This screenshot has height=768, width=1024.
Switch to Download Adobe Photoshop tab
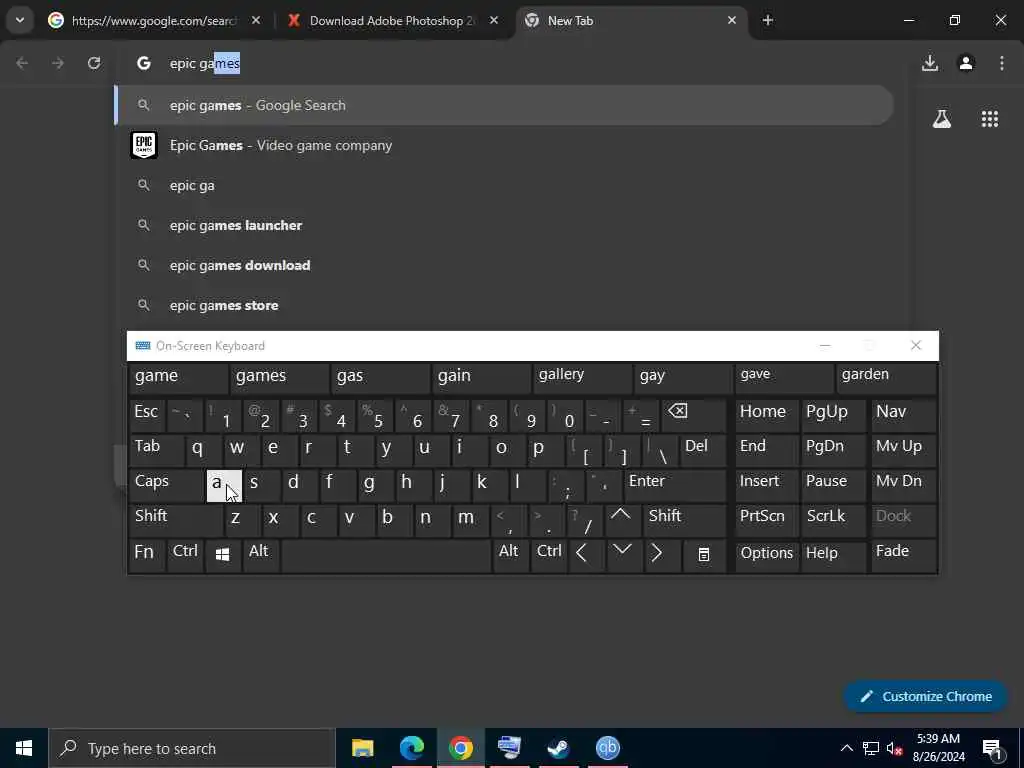tap(392, 20)
